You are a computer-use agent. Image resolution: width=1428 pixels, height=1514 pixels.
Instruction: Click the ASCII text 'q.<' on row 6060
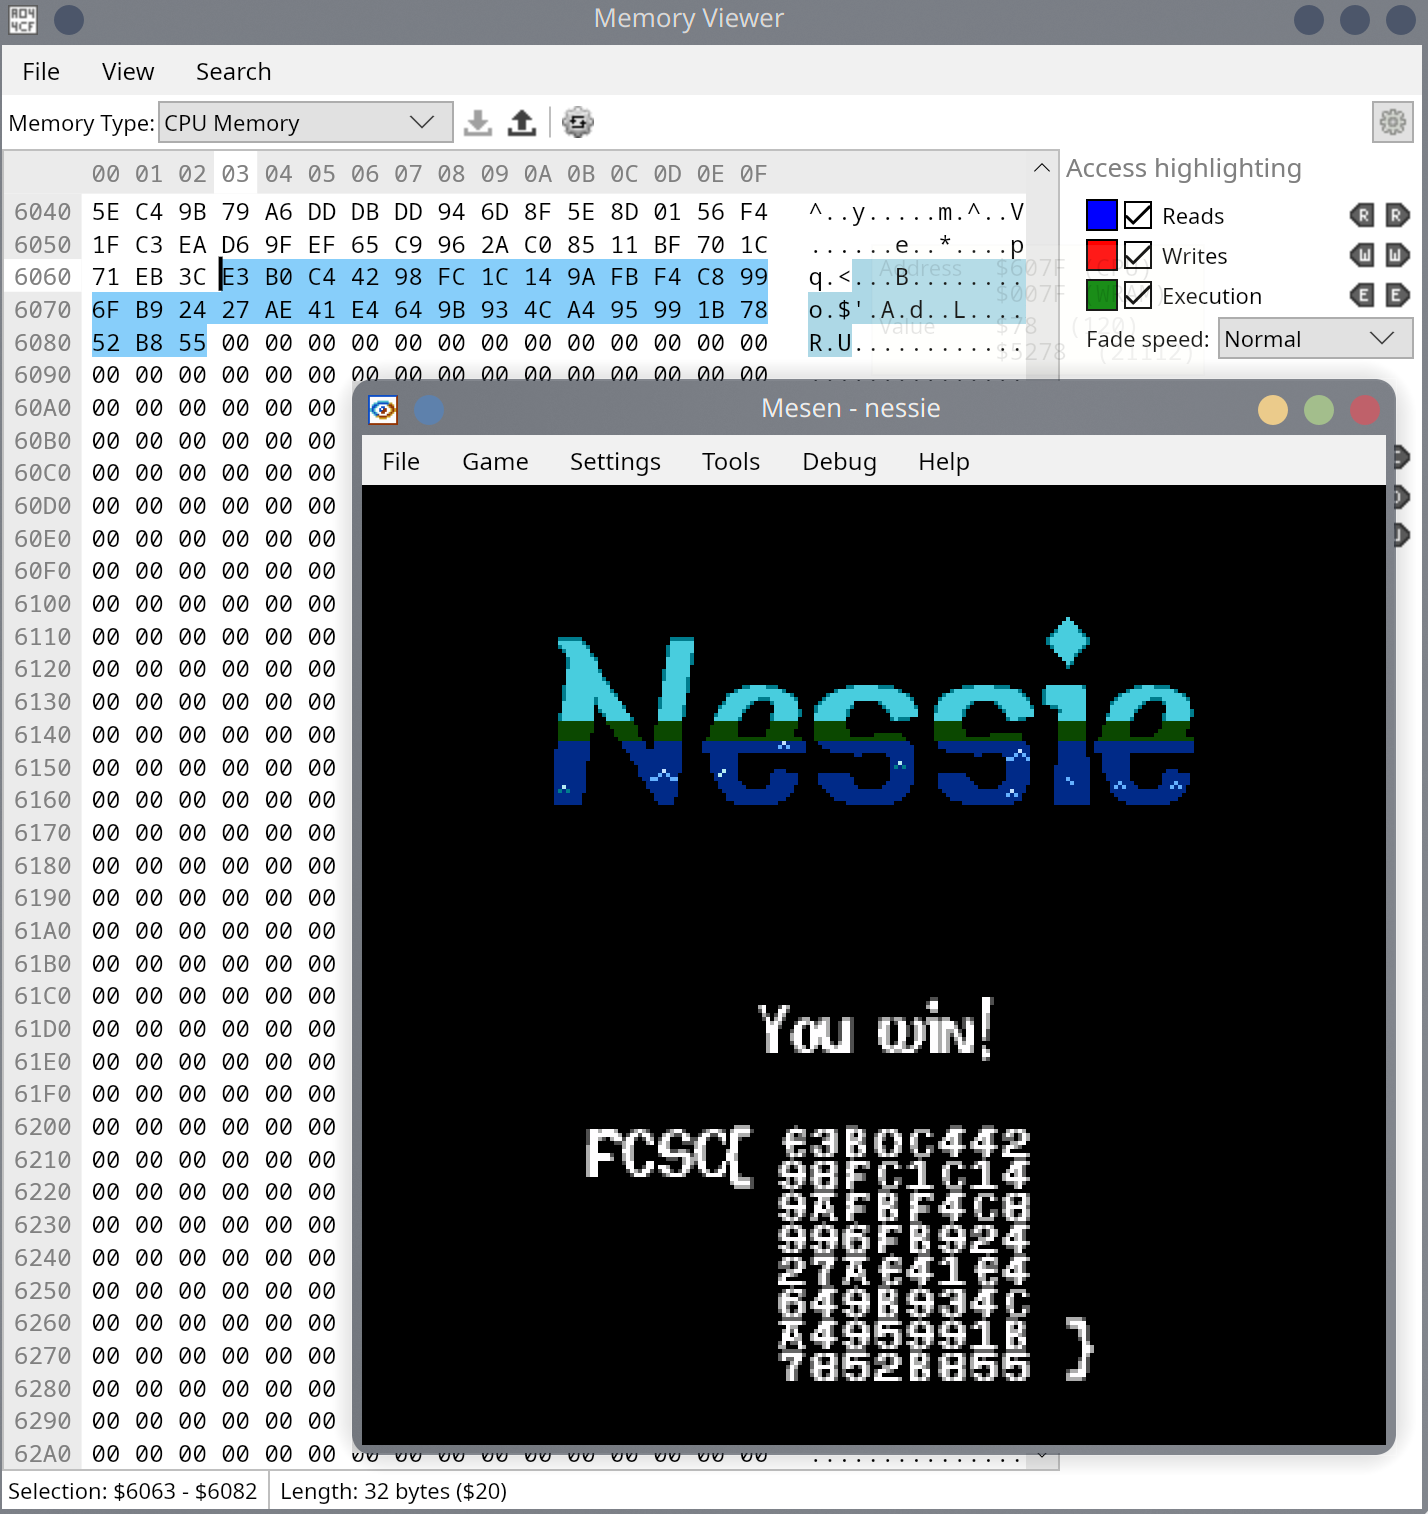pyautogui.click(x=830, y=277)
